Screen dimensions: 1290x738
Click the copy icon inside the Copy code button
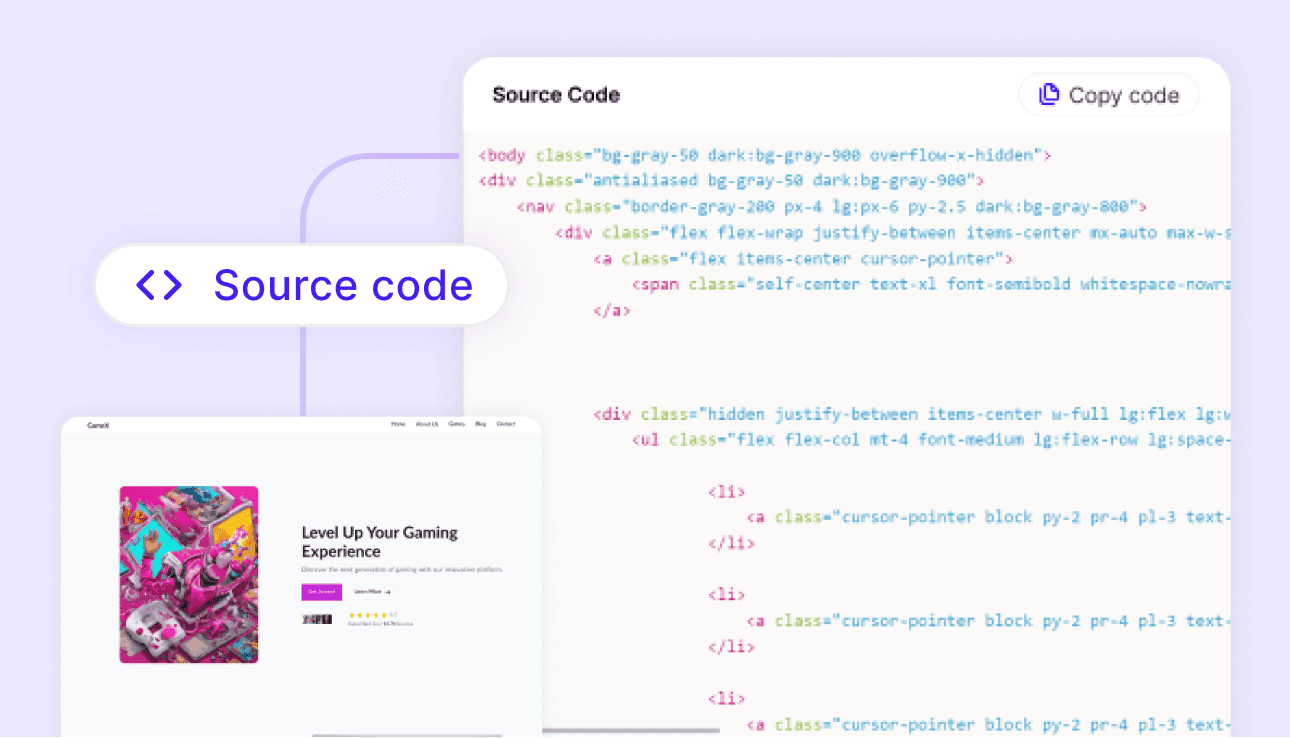pos(1048,94)
